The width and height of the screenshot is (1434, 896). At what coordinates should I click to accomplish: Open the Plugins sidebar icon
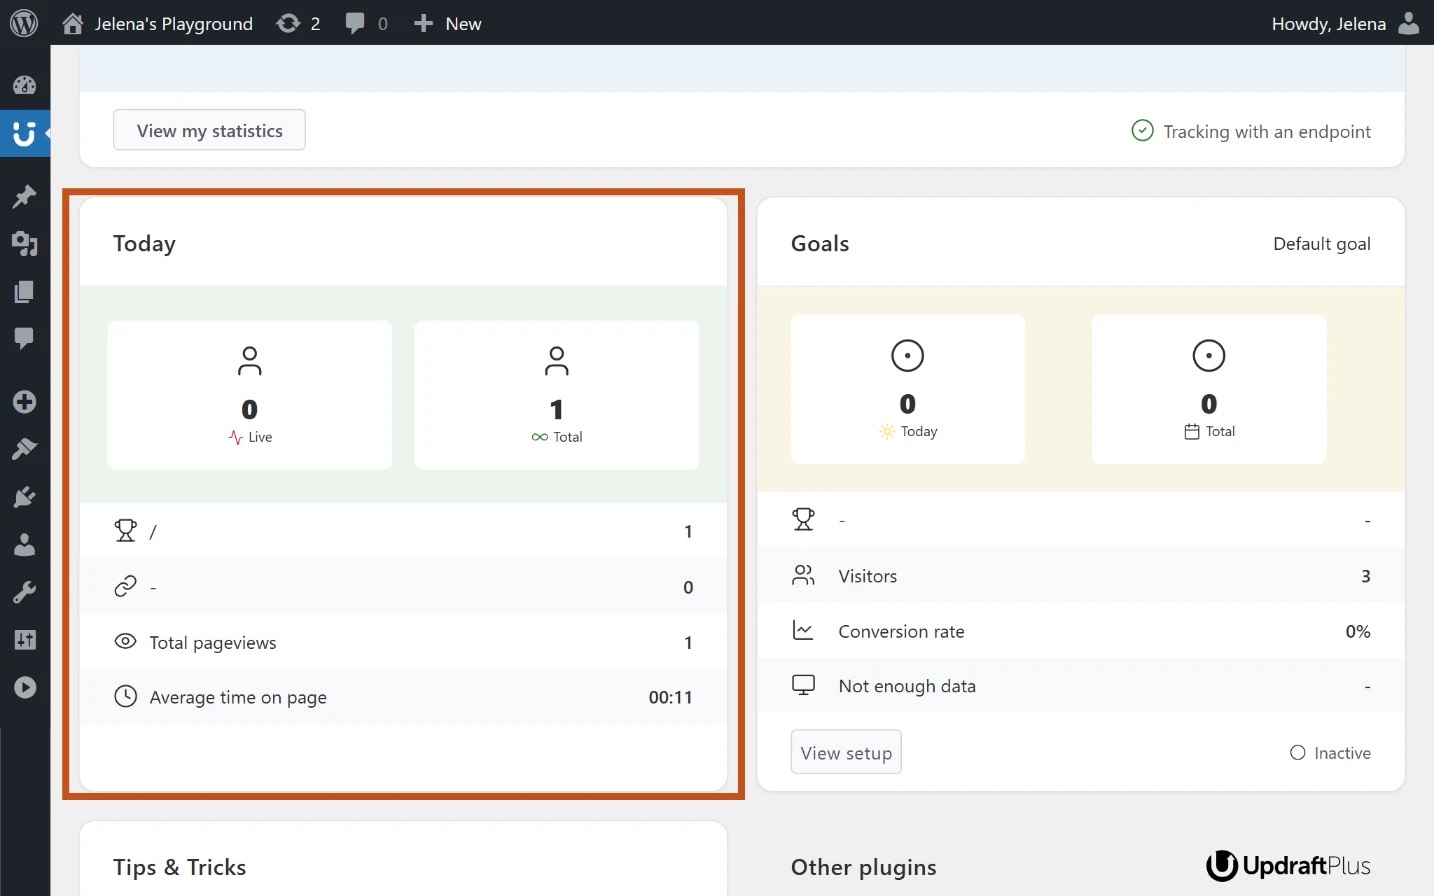[24, 497]
